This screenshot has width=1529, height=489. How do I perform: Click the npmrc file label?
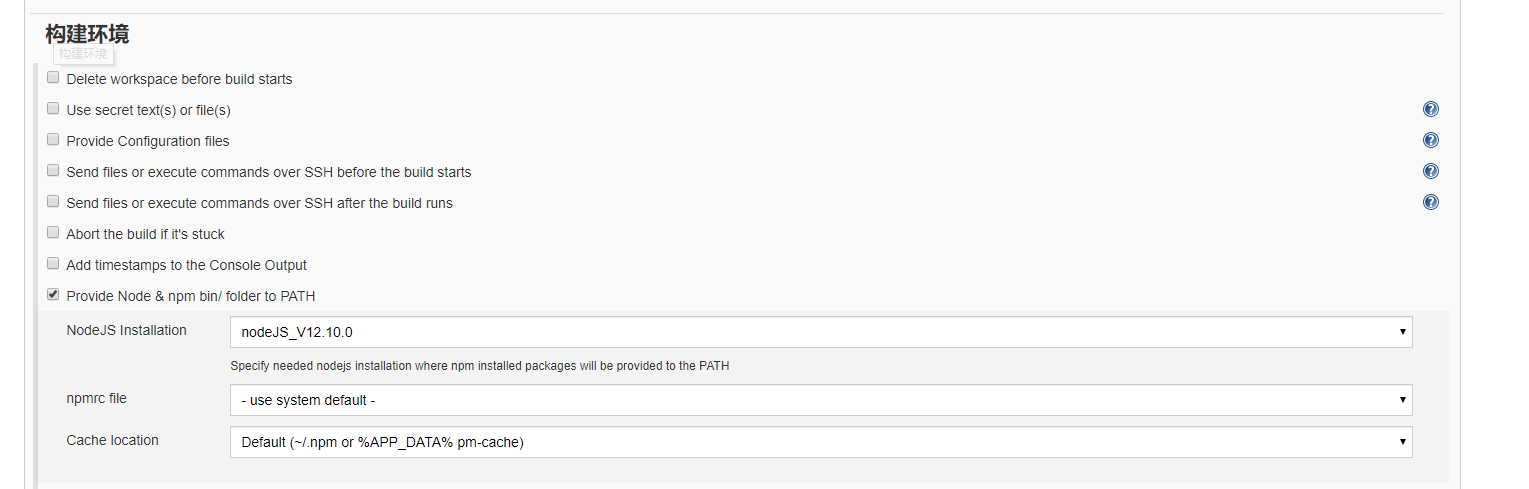click(96, 398)
